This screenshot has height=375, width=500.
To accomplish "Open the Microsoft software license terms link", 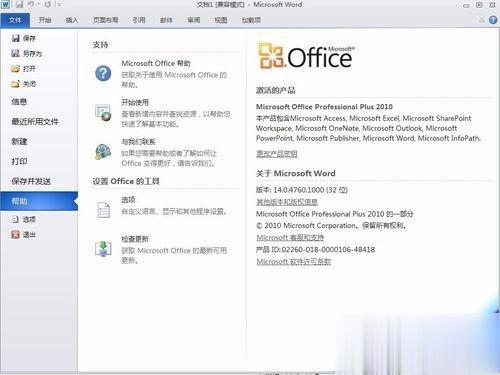I will coord(293,262).
